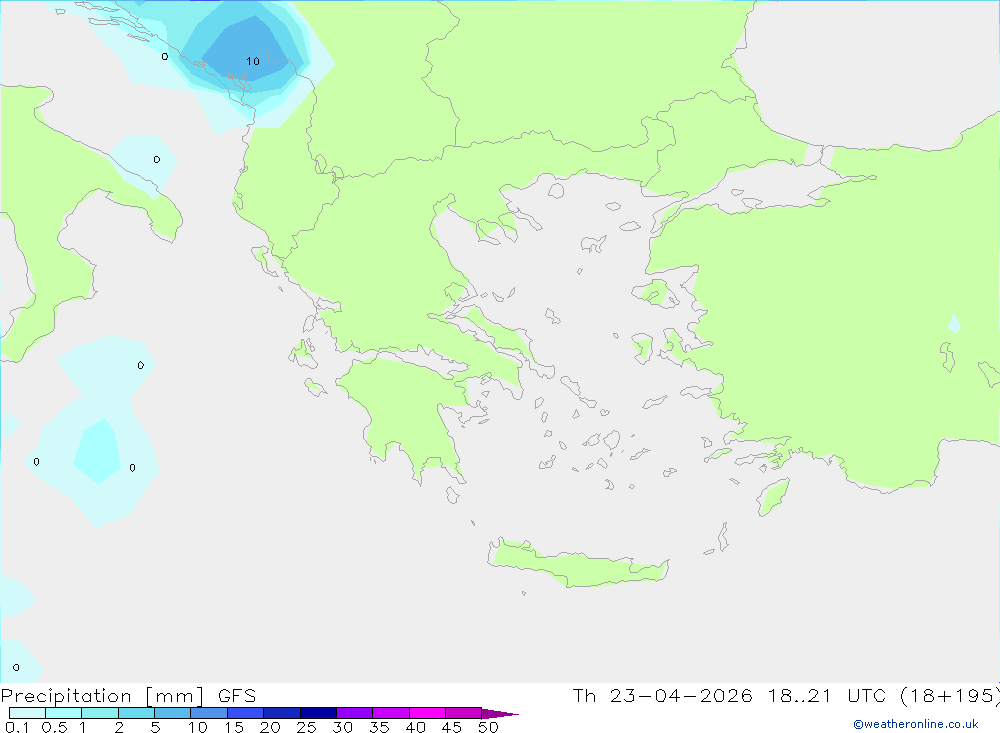Click the legend label 50
1000x733 pixels.
[488, 727]
